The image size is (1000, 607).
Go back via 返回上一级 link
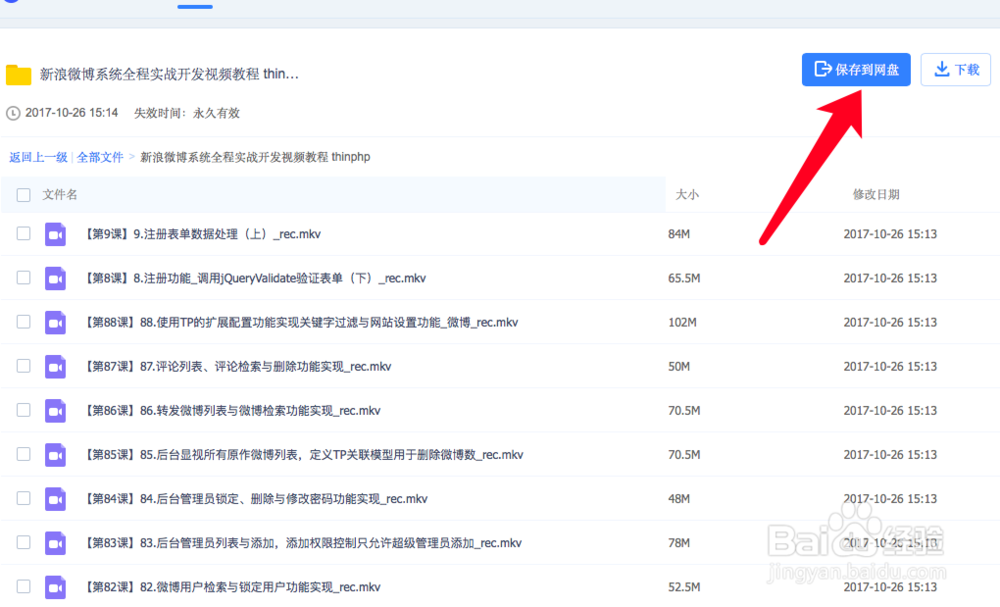coord(38,157)
